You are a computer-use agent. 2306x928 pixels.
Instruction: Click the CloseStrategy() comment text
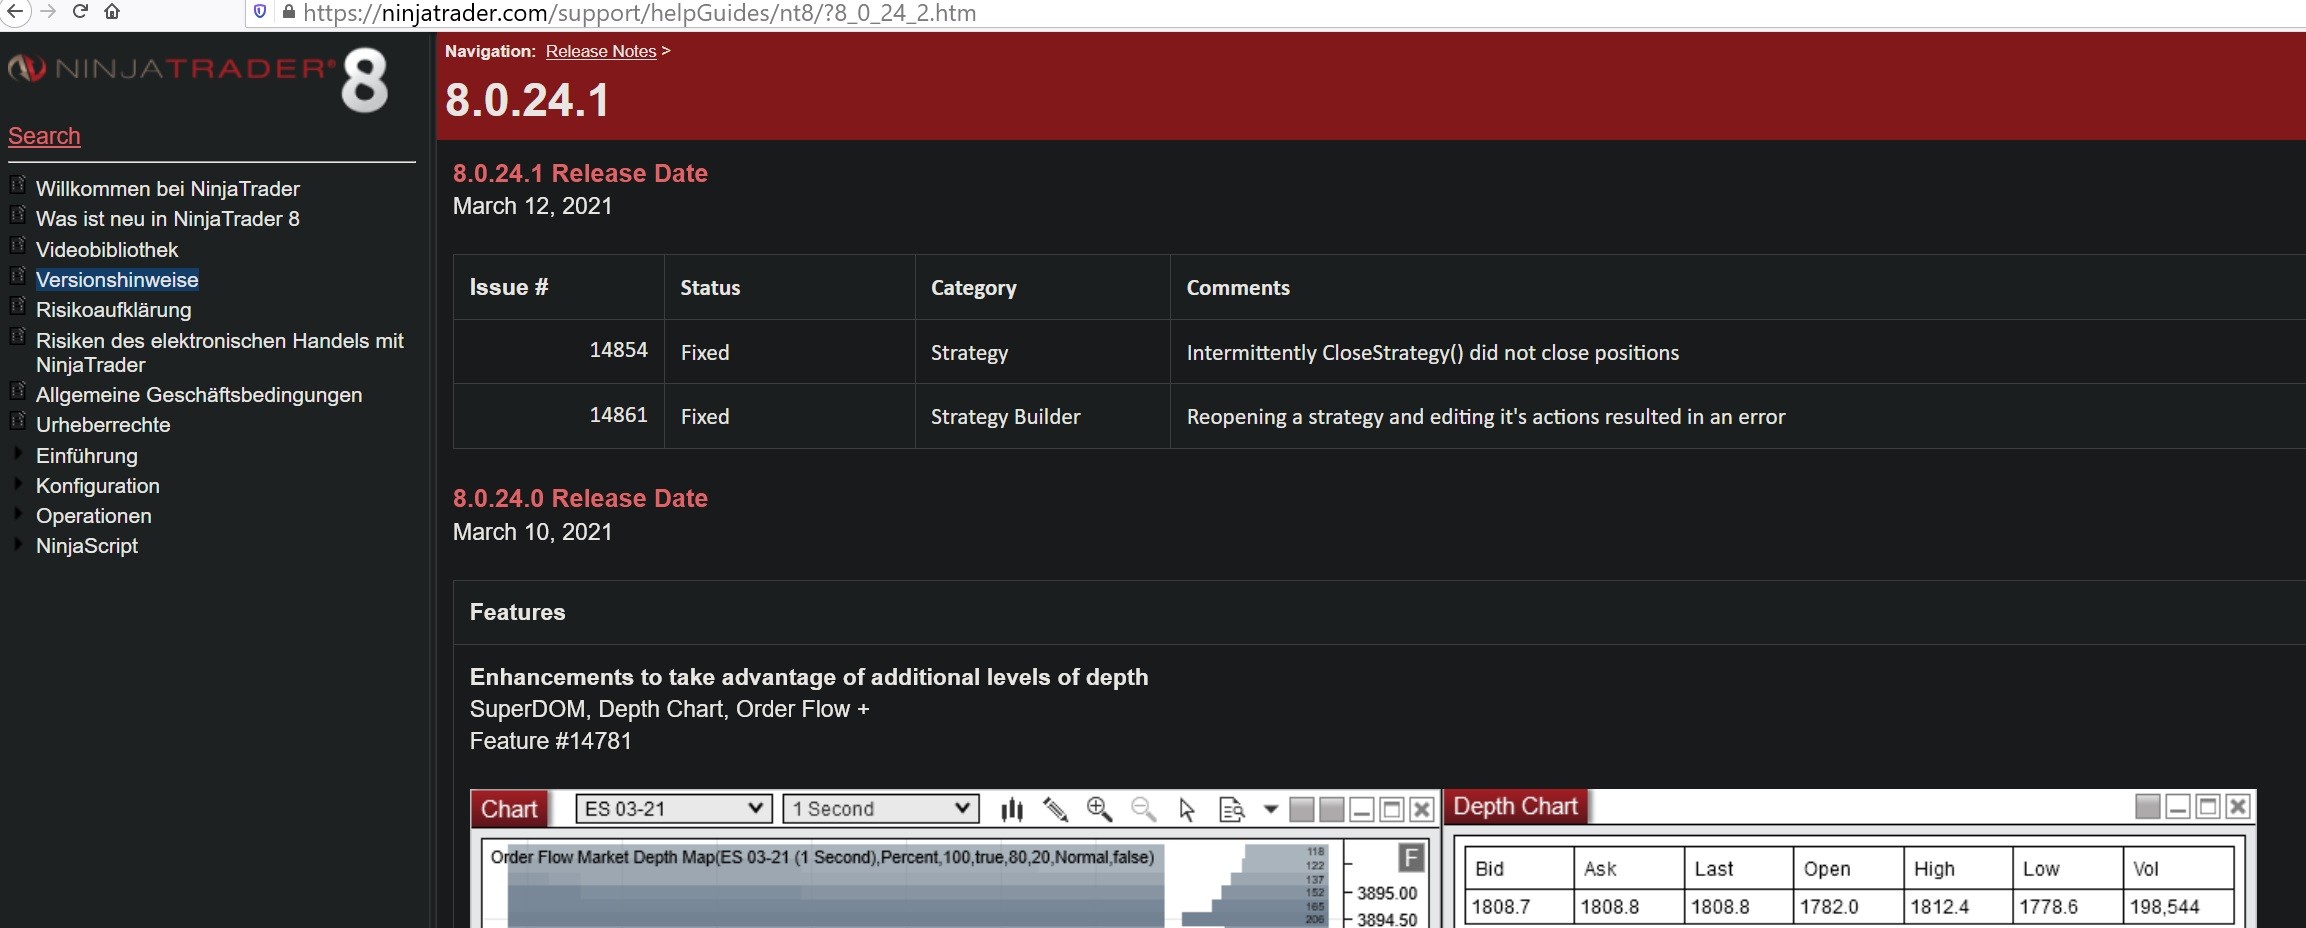pos(1433,353)
